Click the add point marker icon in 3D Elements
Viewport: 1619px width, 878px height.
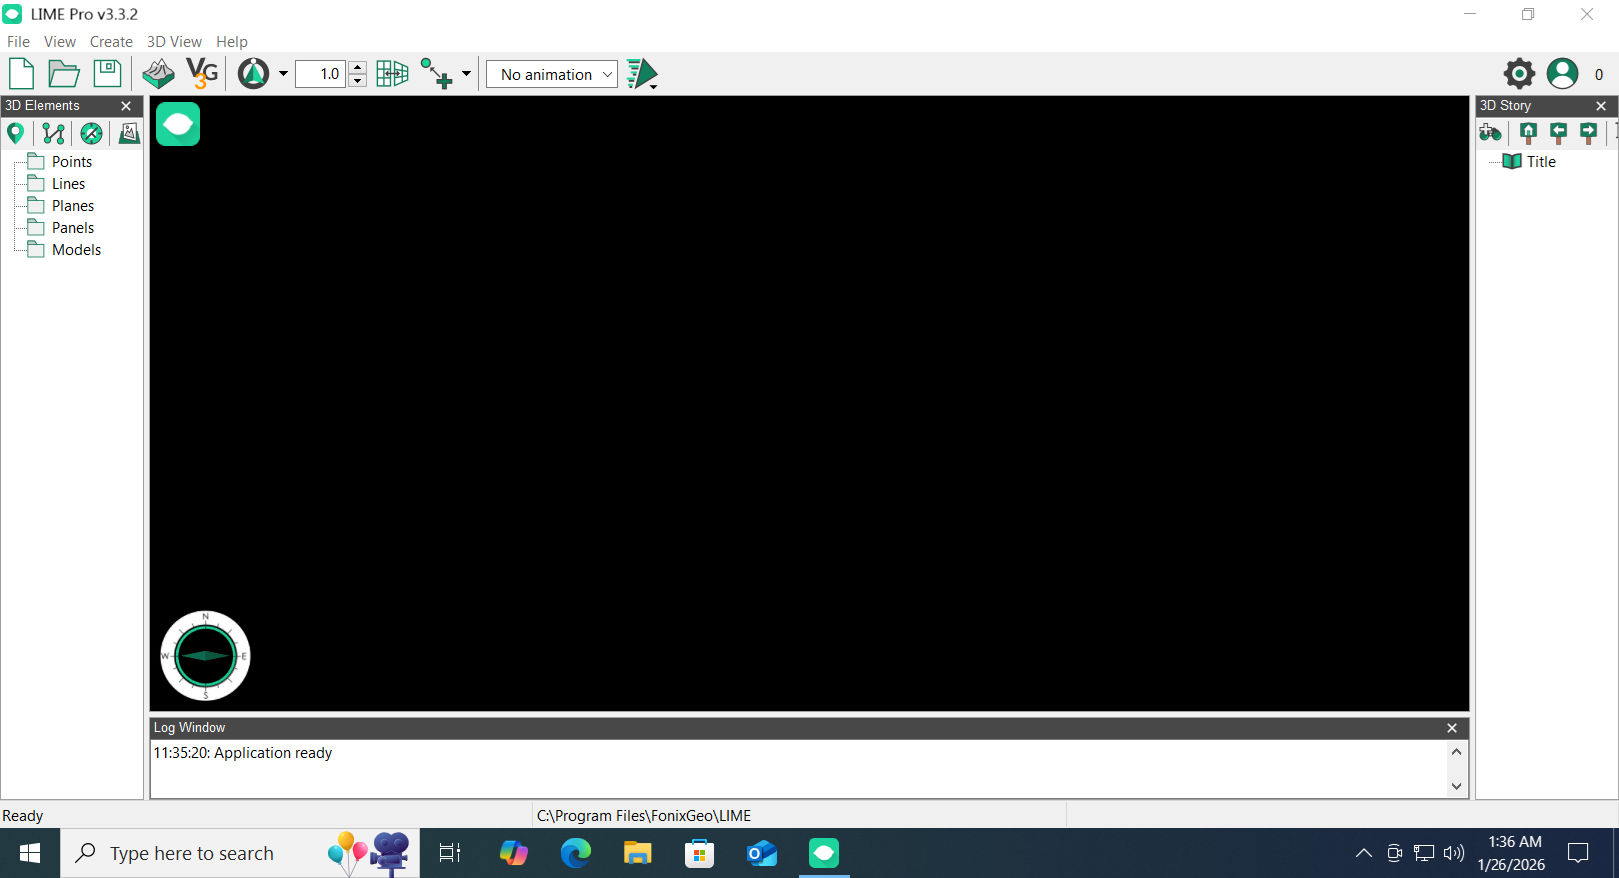pos(15,133)
